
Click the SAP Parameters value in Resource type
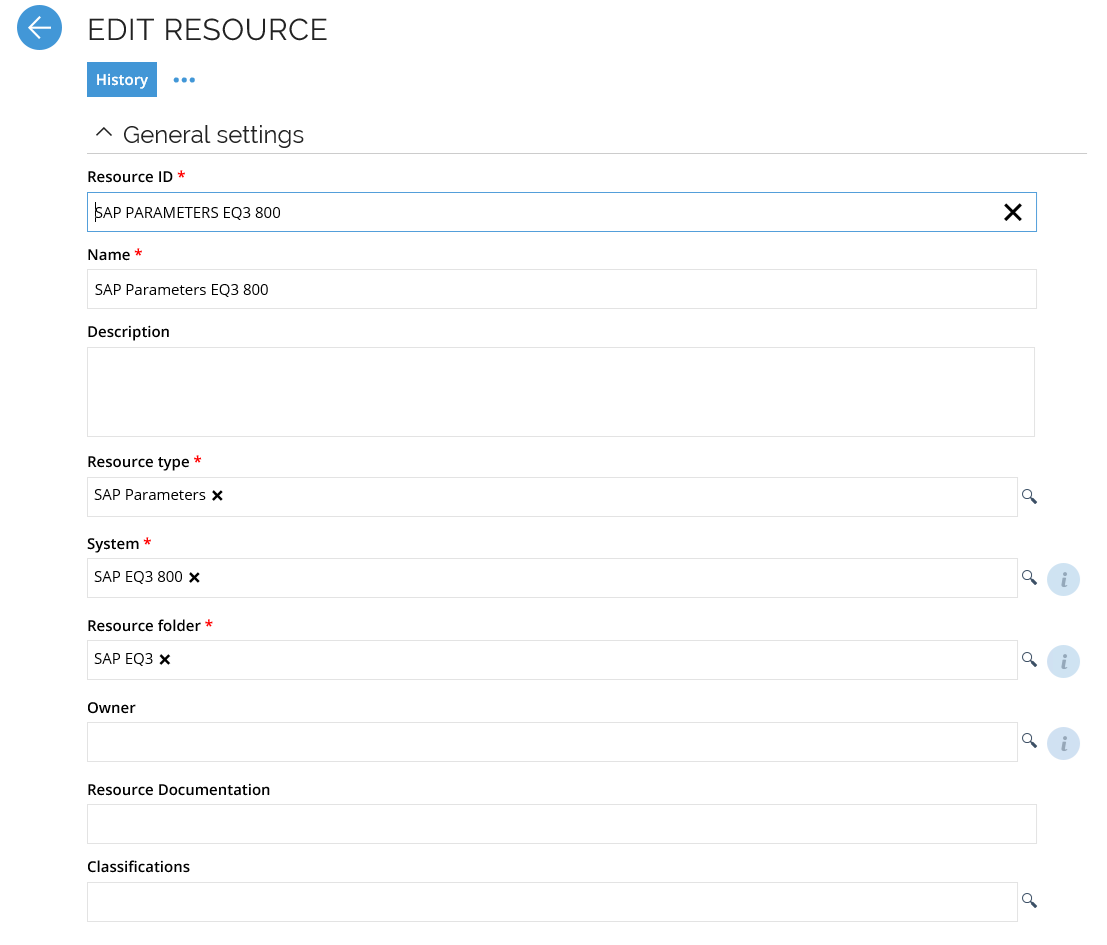pyautogui.click(x=150, y=495)
